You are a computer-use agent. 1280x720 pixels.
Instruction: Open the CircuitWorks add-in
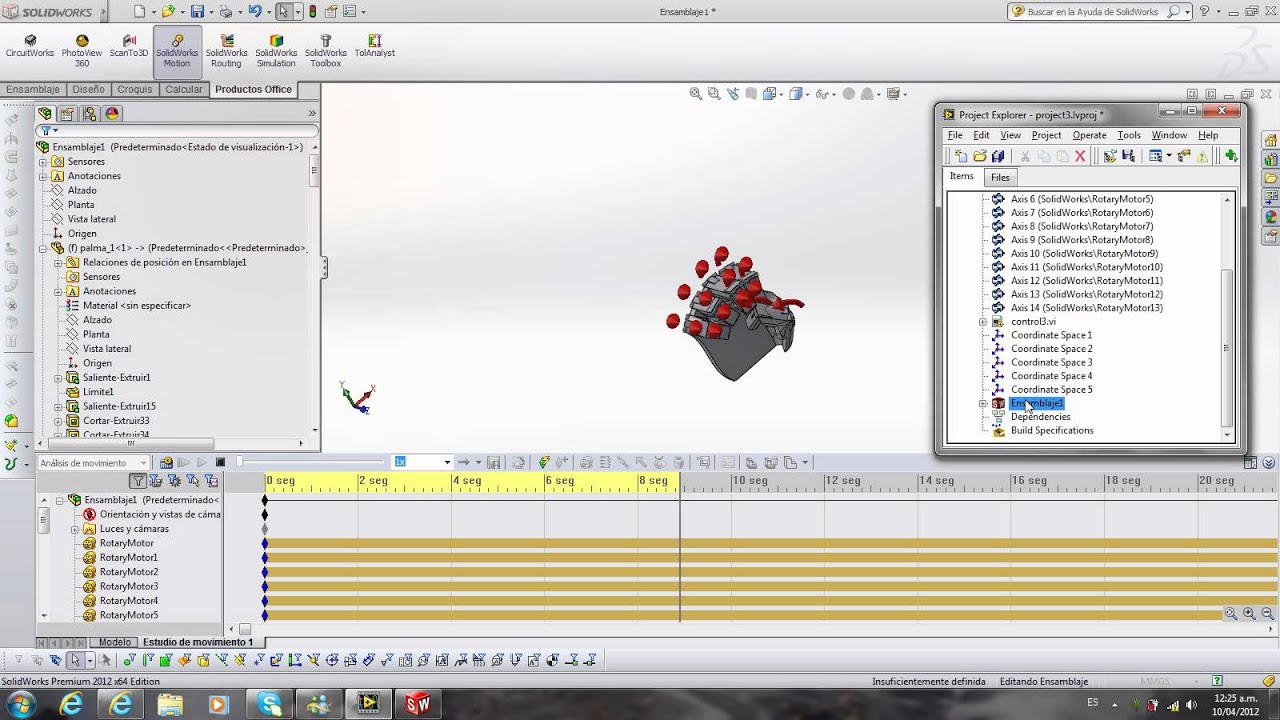[30, 47]
